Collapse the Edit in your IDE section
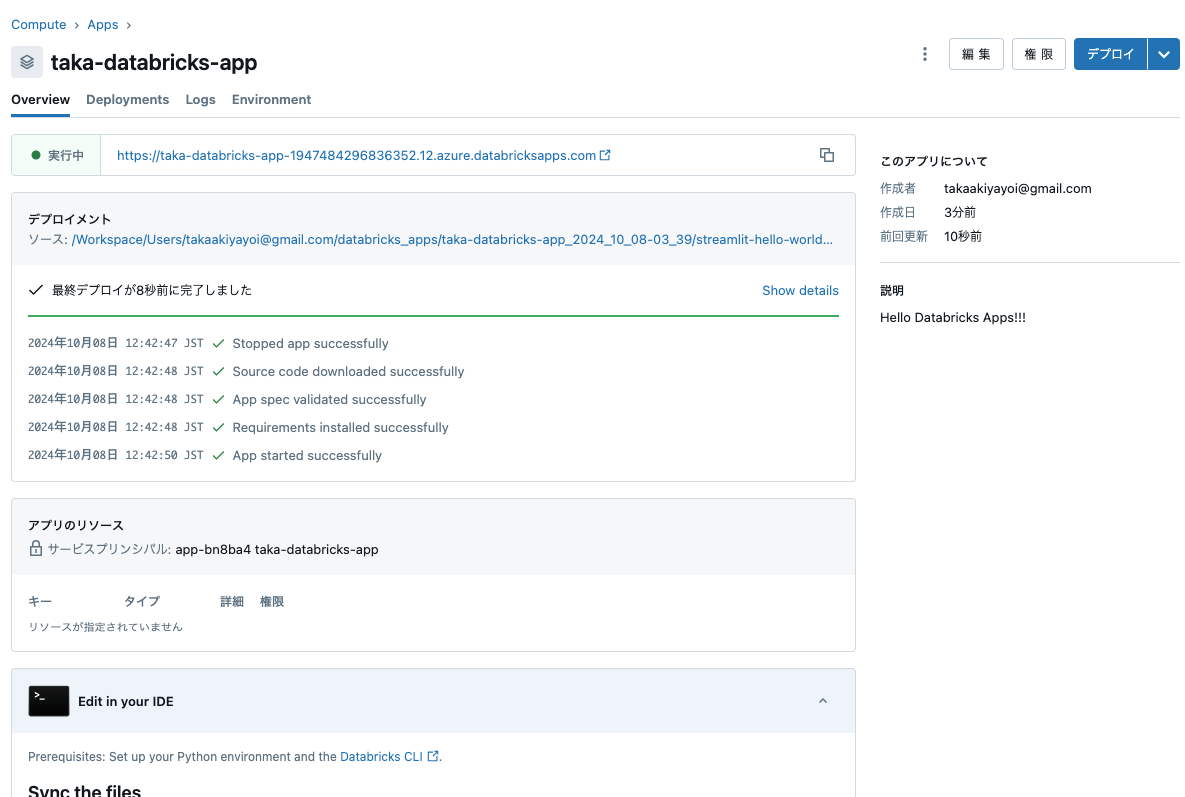 823,701
